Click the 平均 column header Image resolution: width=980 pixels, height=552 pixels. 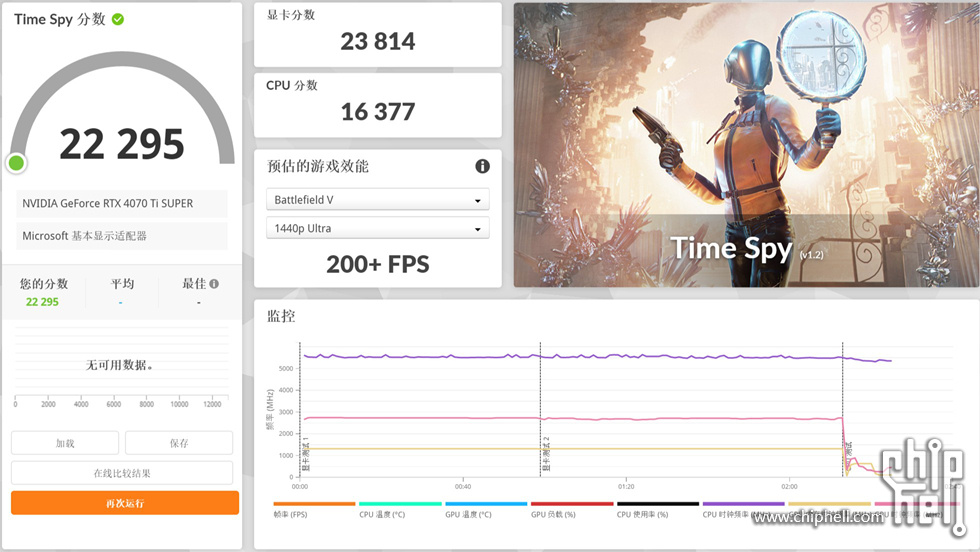(122, 284)
